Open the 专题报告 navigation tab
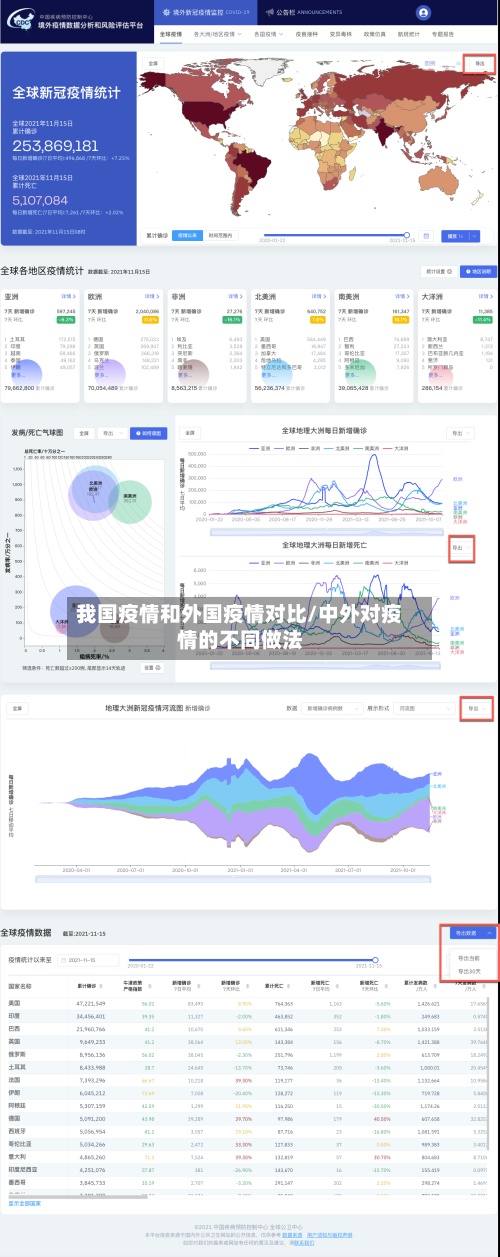 pyautogui.click(x=442, y=34)
